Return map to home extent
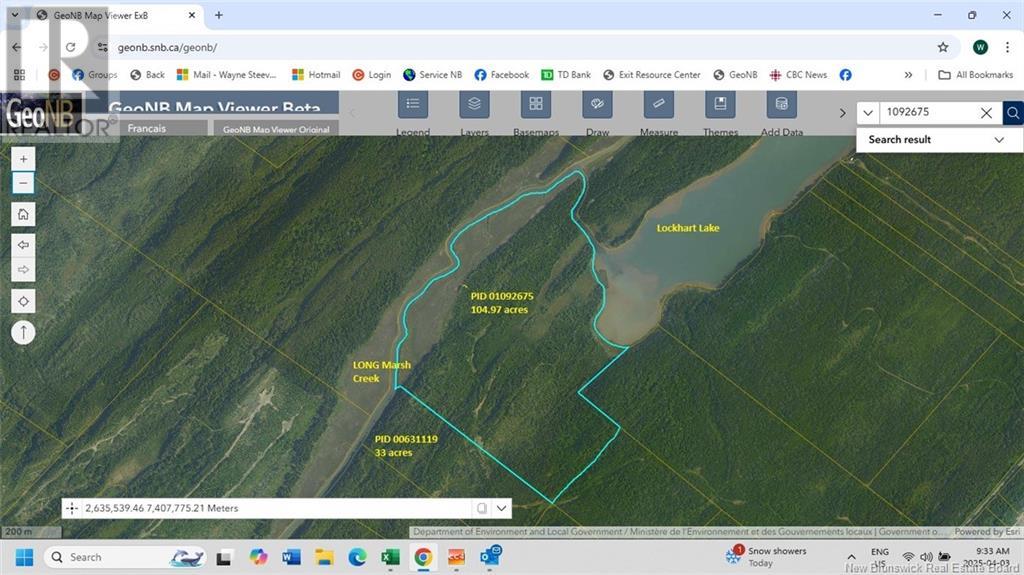The image size is (1024, 575). click(x=23, y=213)
